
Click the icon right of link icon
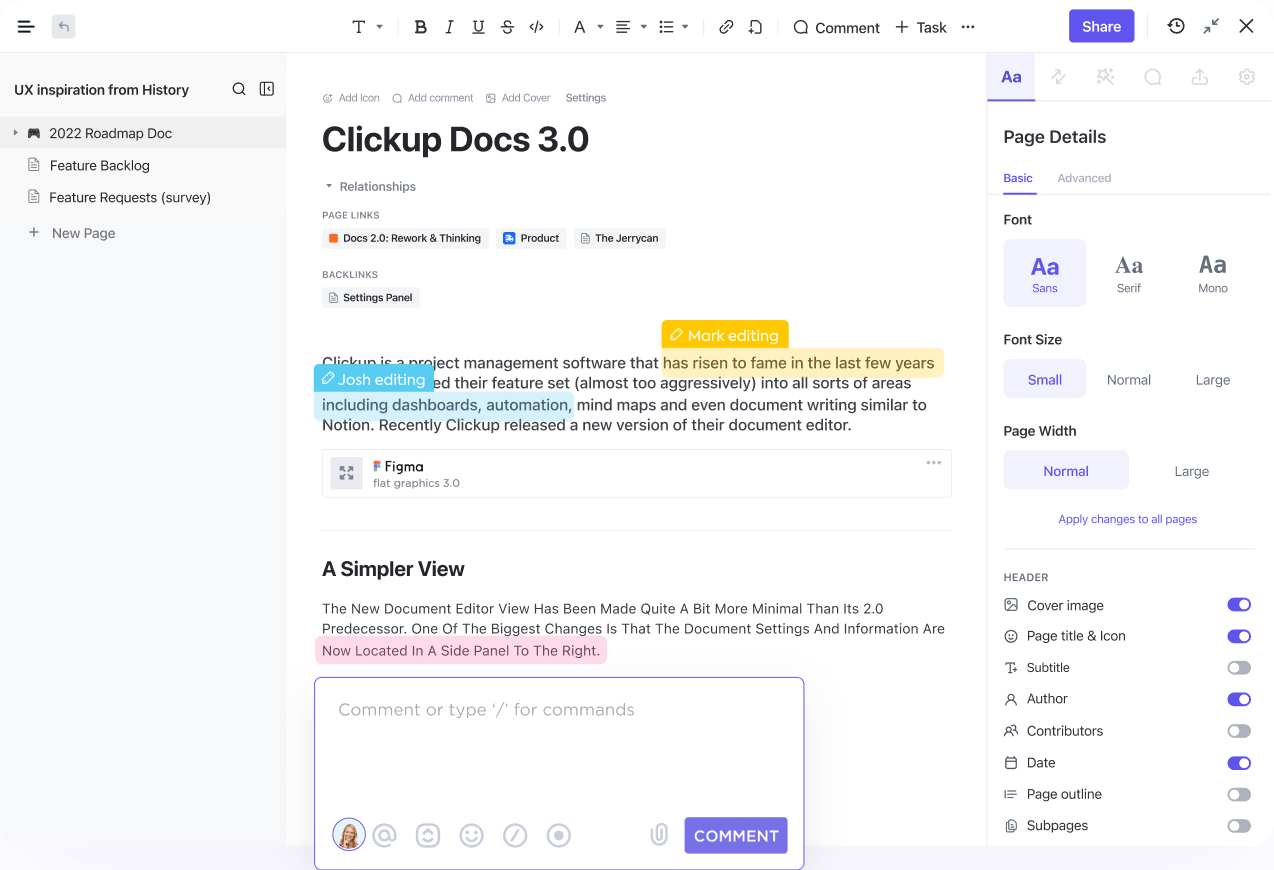click(x=755, y=27)
